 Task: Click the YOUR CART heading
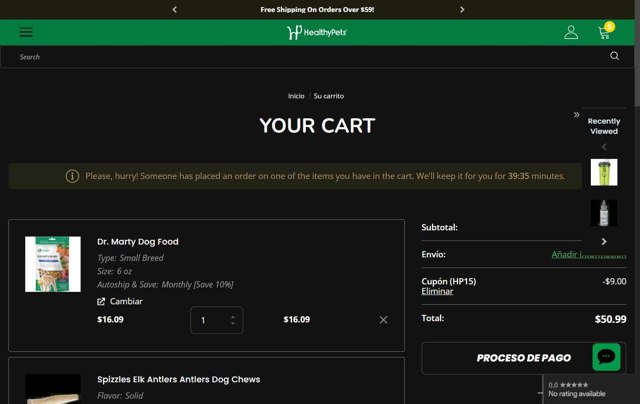coord(317,125)
